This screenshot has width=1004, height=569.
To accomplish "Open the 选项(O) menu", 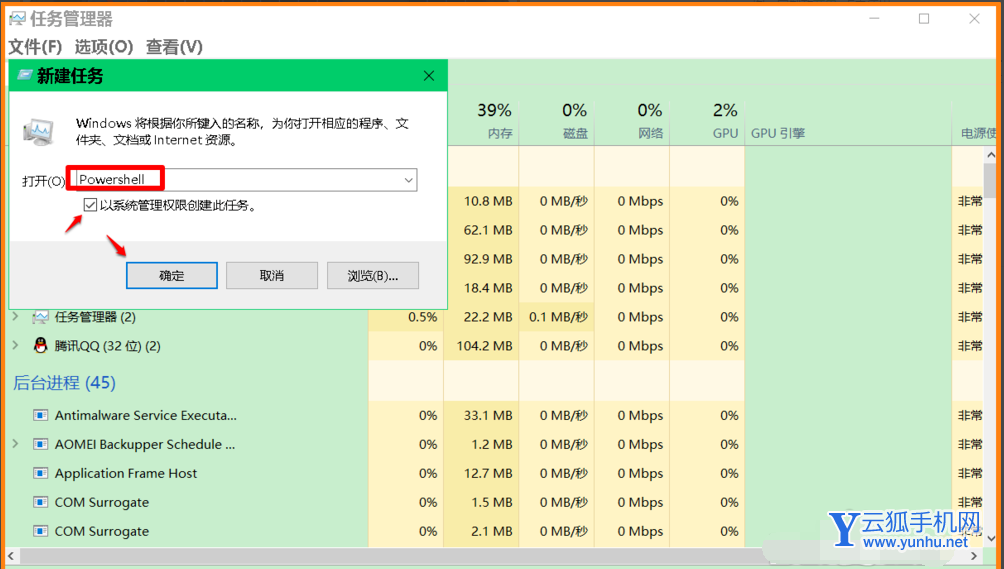I will pos(104,47).
